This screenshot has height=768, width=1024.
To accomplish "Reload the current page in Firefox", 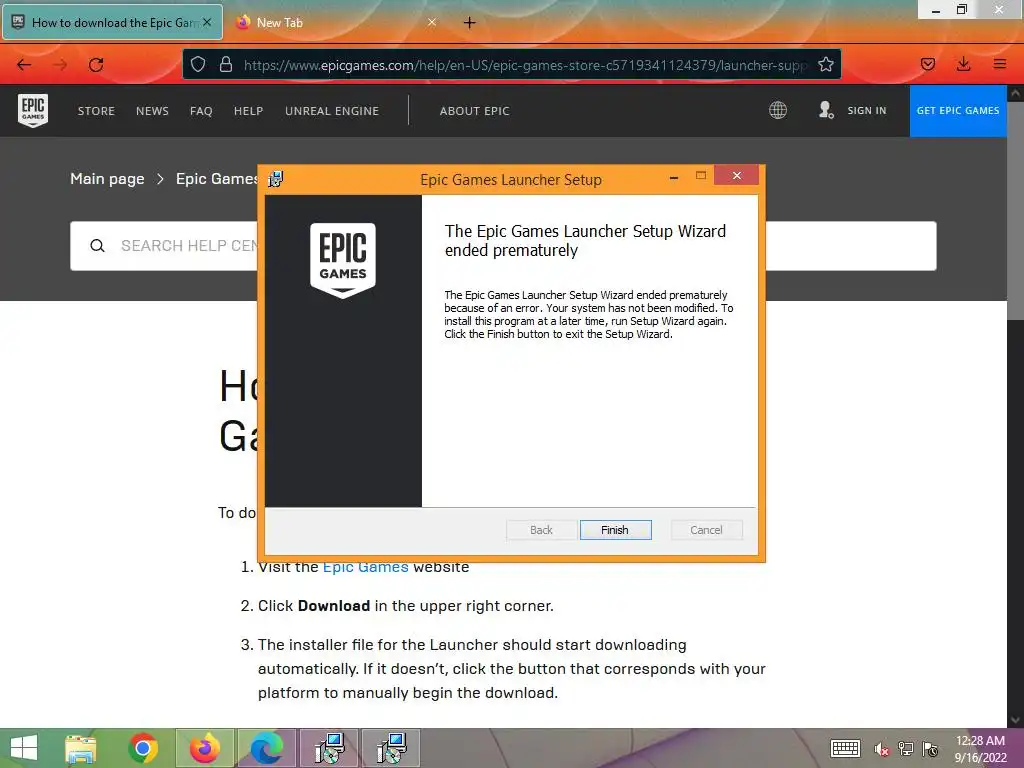I will (x=96, y=65).
